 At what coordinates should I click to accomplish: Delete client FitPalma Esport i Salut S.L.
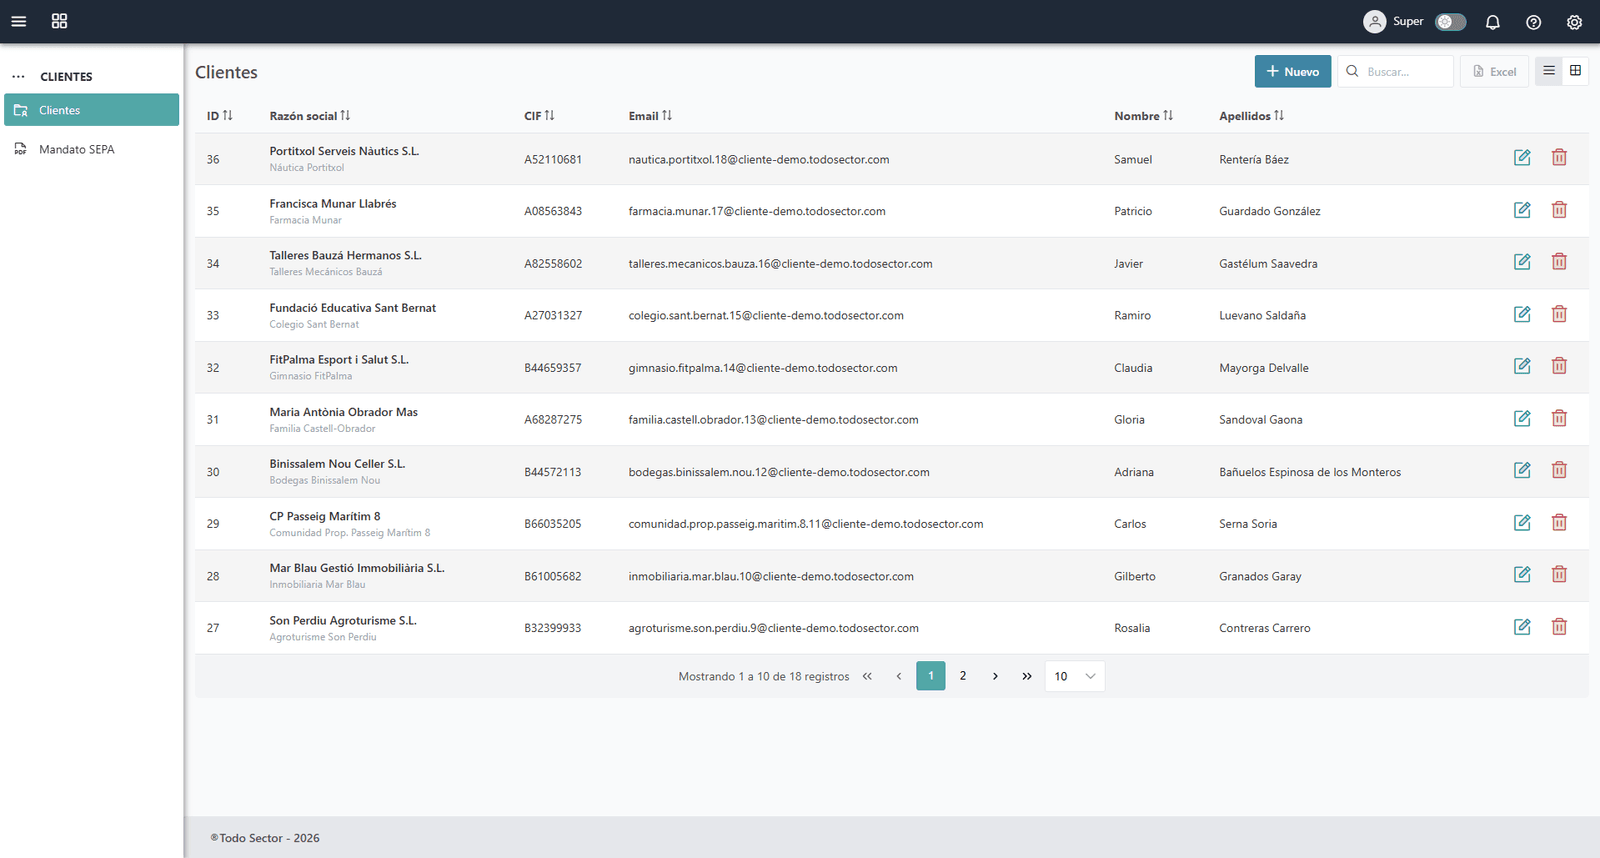point(1559,366)
